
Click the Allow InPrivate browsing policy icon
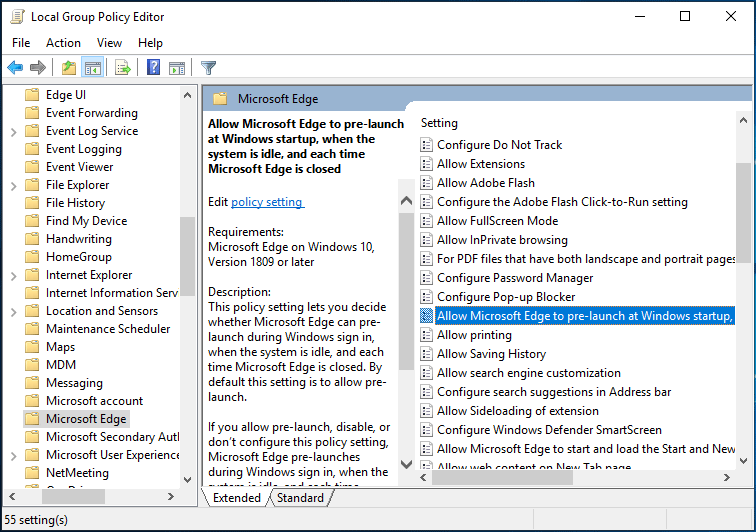click(426, 240)
